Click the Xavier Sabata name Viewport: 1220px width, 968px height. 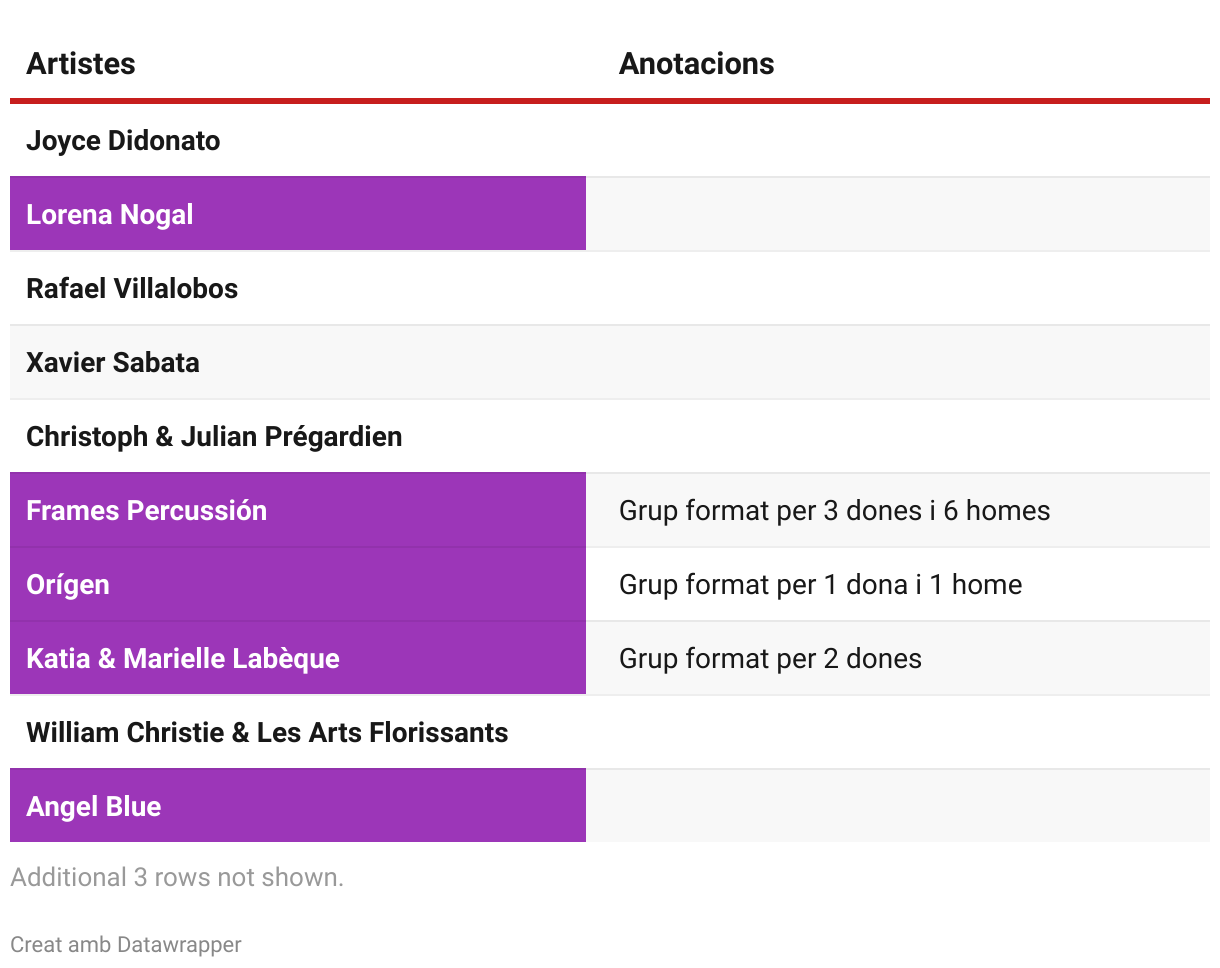click(x=113, y=363)
